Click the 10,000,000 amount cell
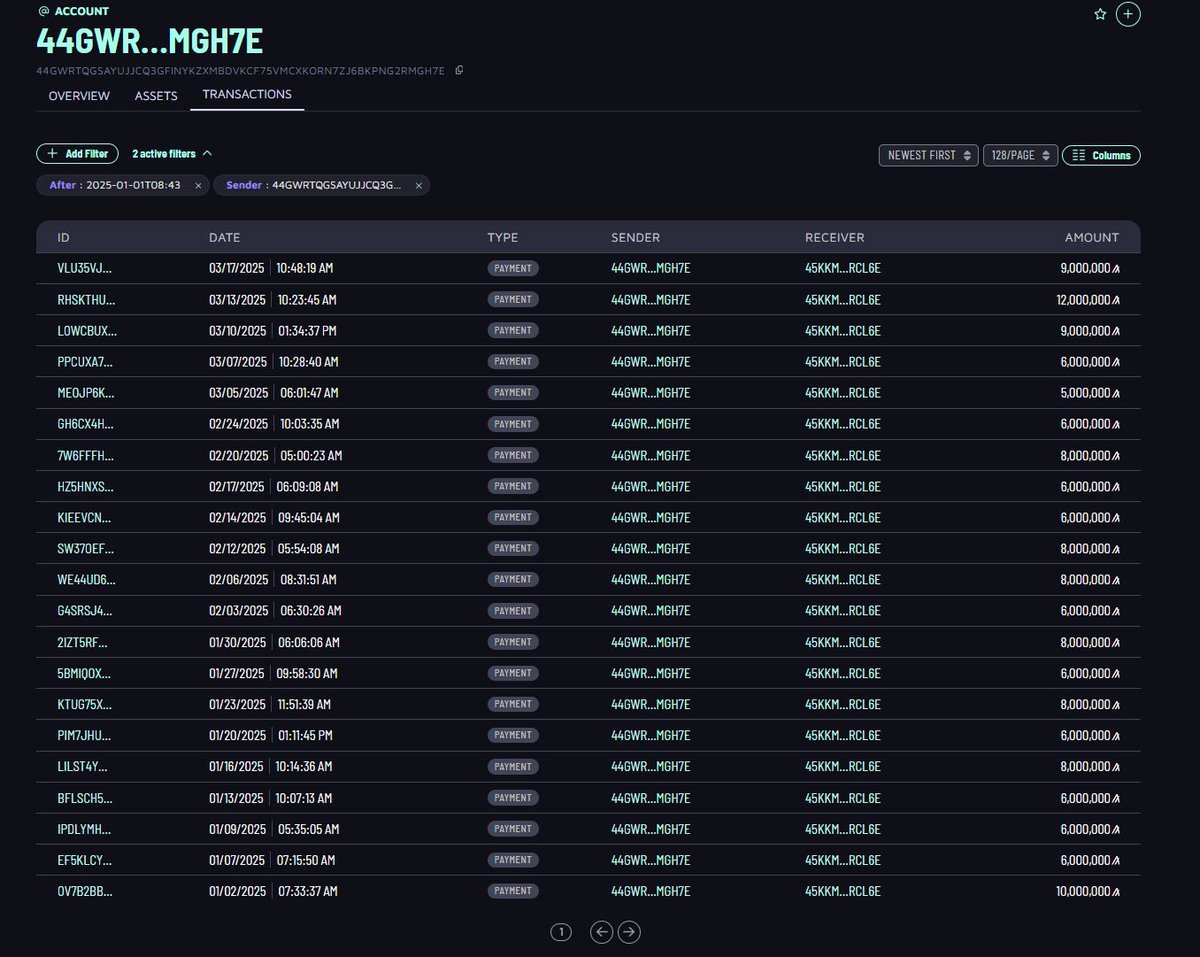Viewport: 1200px width, 957px height. (1089, 890)
